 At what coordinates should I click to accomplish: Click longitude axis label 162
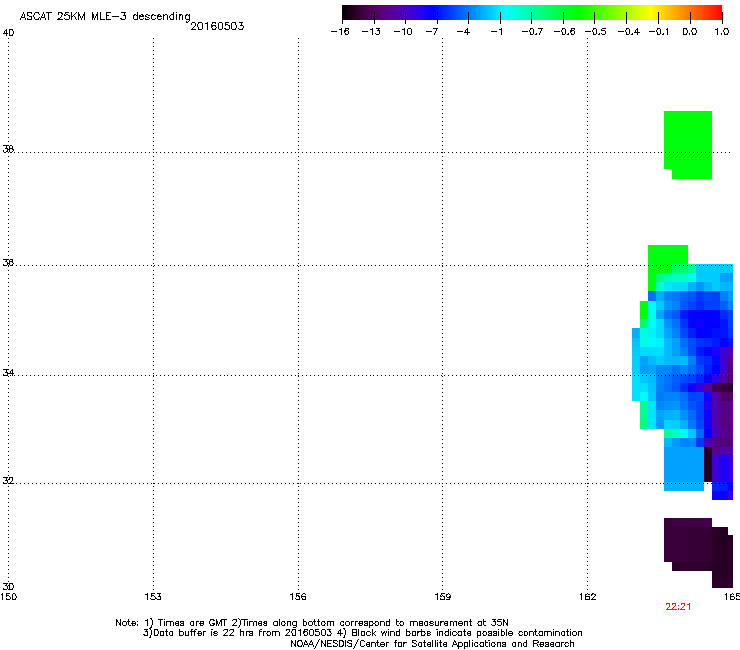(x=588, y=597)
